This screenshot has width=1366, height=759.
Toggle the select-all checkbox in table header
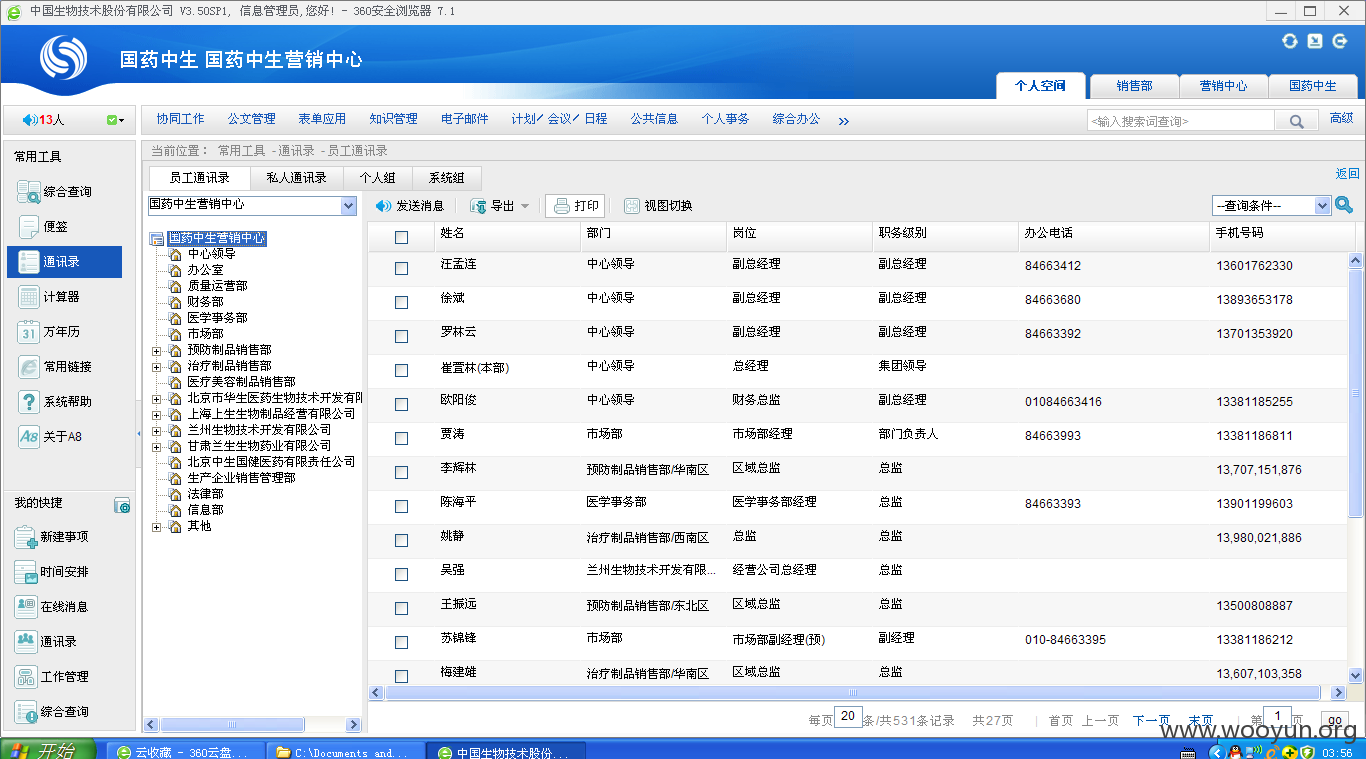pyautogui.click(x=401, y=237)
